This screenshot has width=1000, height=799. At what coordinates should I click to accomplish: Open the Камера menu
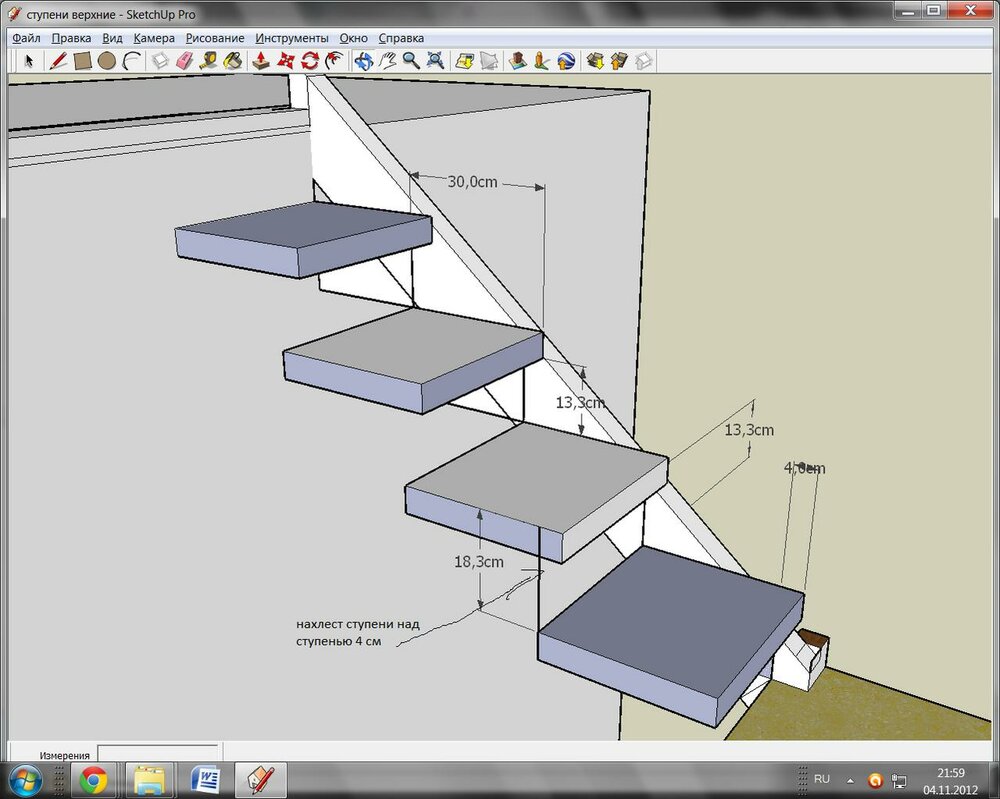pos(154,38)
